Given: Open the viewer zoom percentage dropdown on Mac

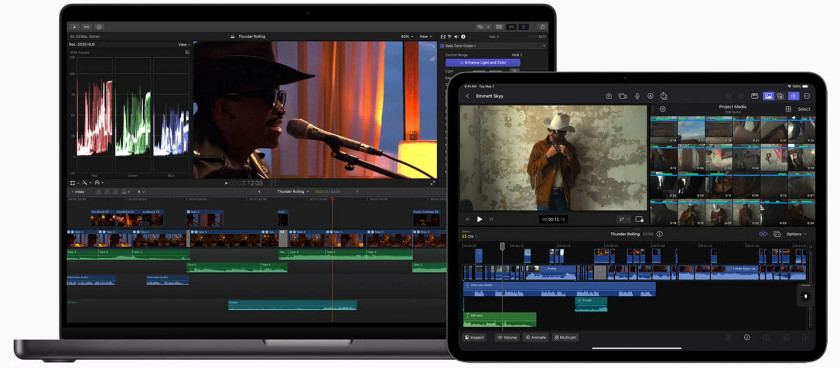Looking at the screenshot, I should 408,36.
